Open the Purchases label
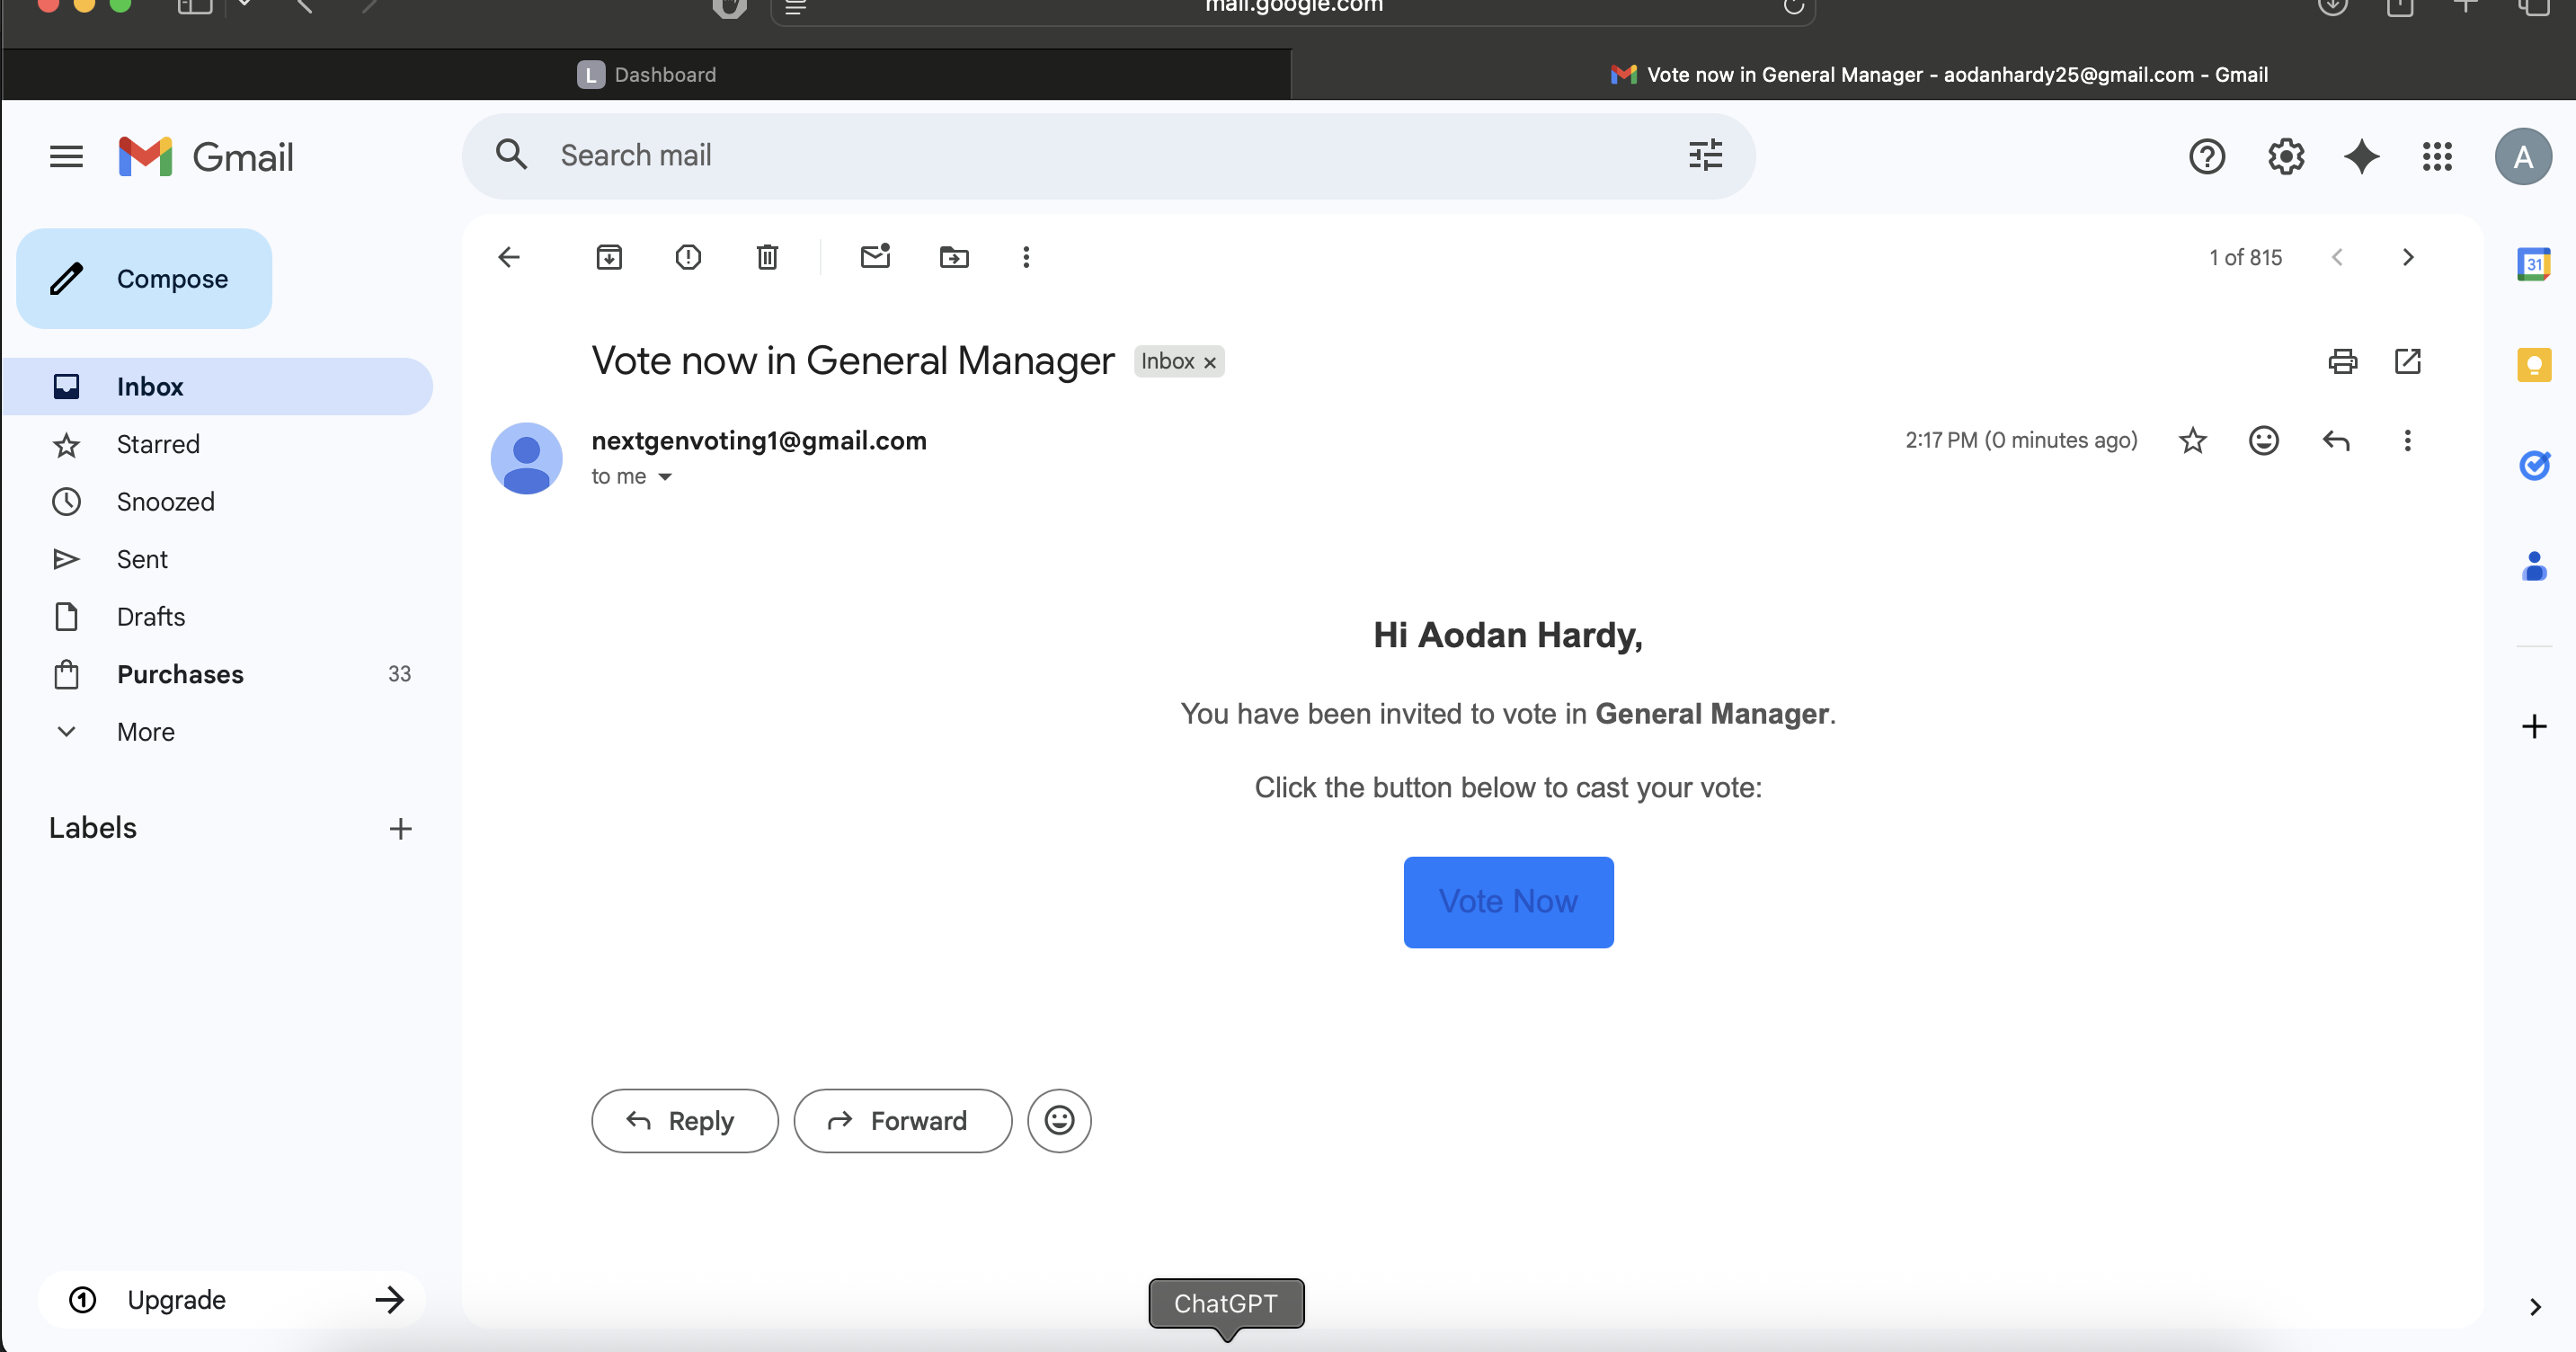 coord(180,674)
